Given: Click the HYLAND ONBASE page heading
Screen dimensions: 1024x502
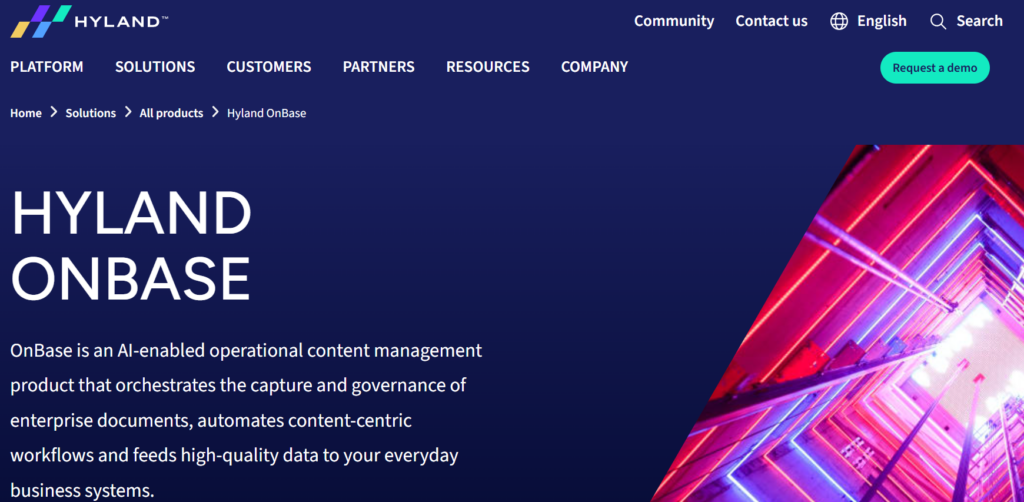Looking at the screenshot, I should (131, 245).
